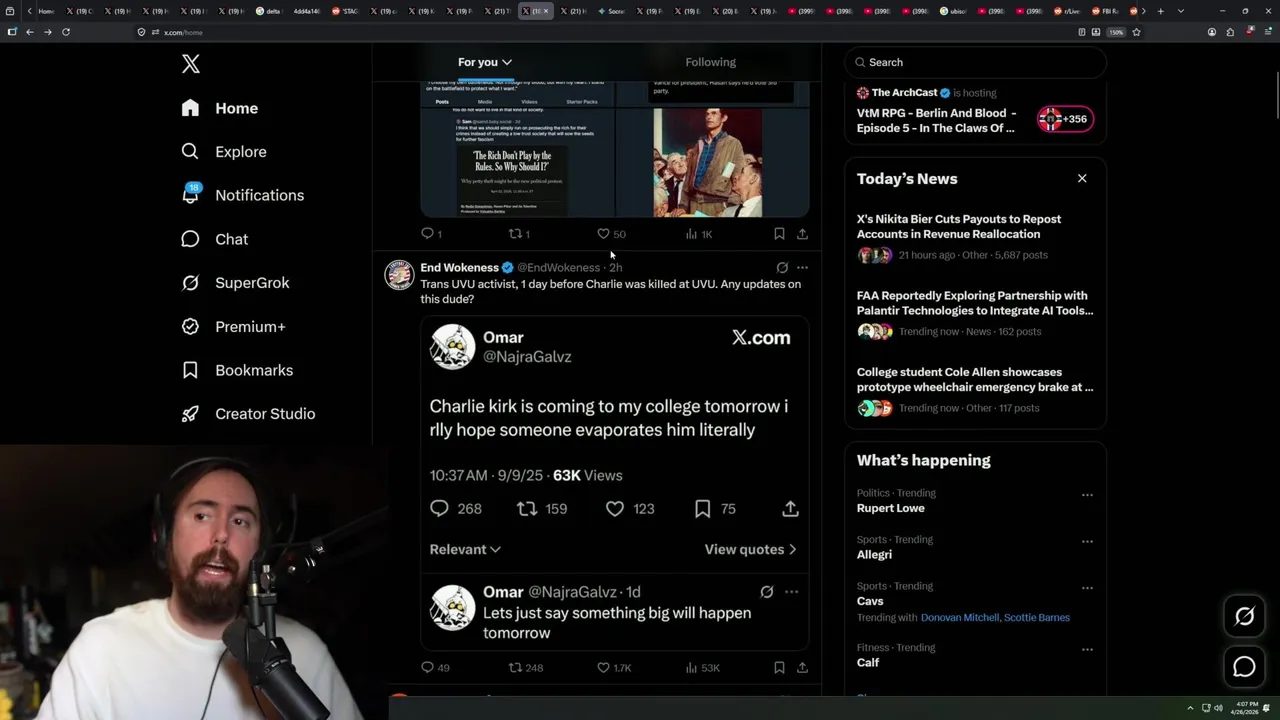Open the Calf trending topic
Screen dimensions: 1280x720
[868, 662]
